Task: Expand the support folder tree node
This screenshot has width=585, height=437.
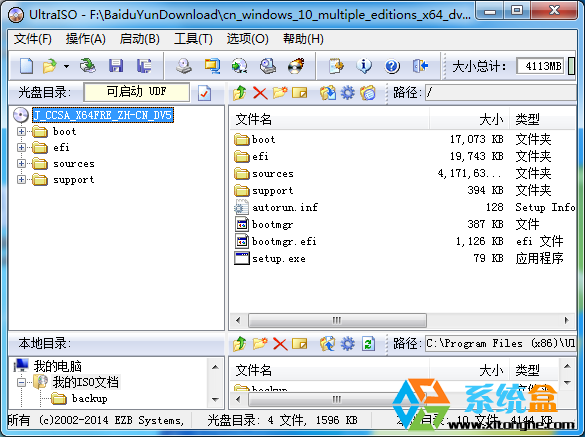Action: 21,180
